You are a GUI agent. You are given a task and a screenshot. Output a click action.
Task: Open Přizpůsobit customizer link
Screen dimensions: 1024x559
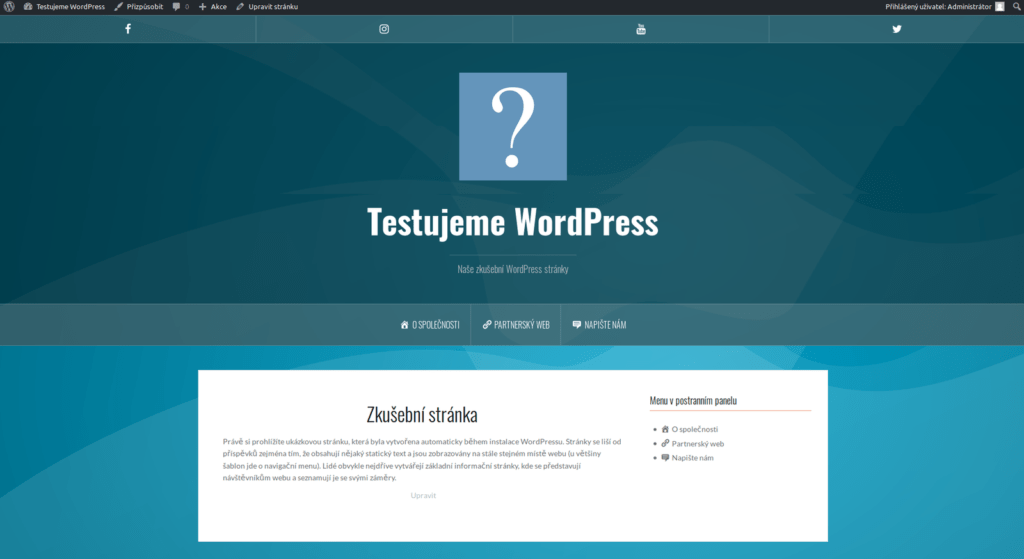point(138,7)
